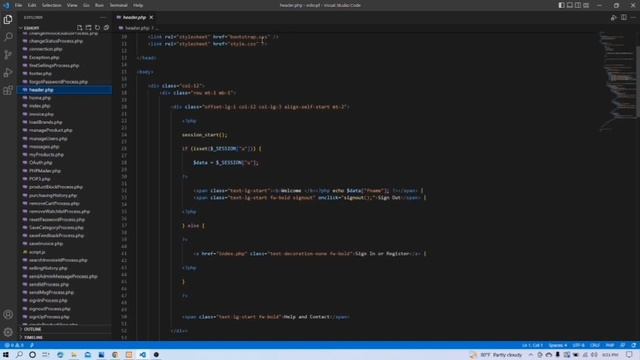Click the notifications bell in status bar
640x360 pixels.
pyautogui.click(x=633, y=345)
